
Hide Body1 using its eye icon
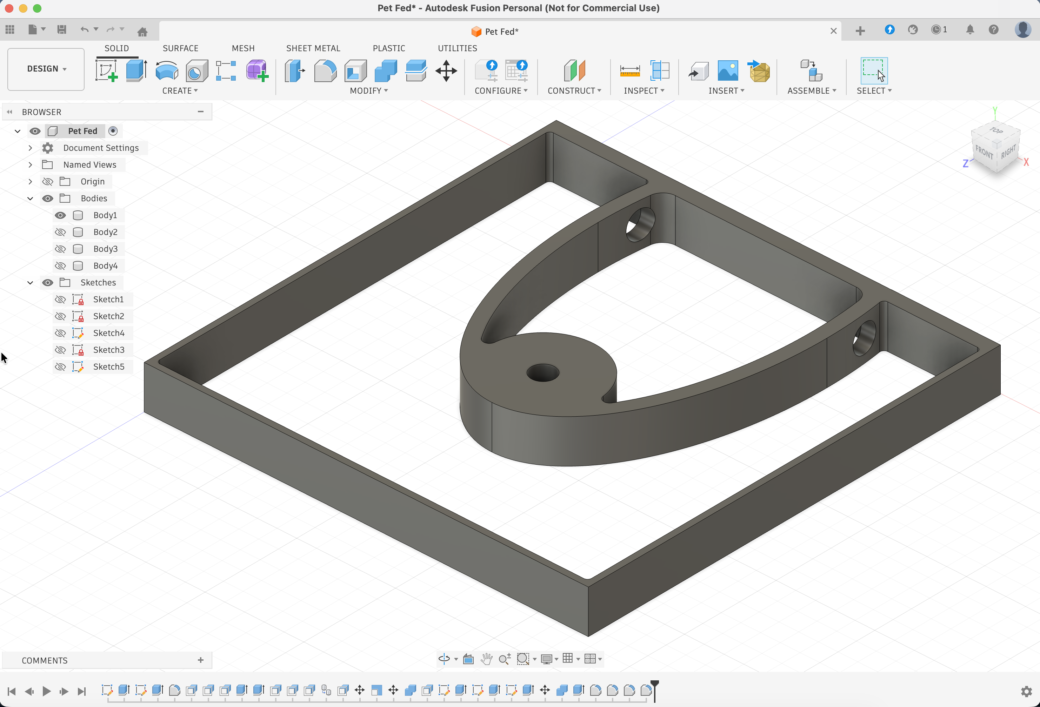point(60,215)
